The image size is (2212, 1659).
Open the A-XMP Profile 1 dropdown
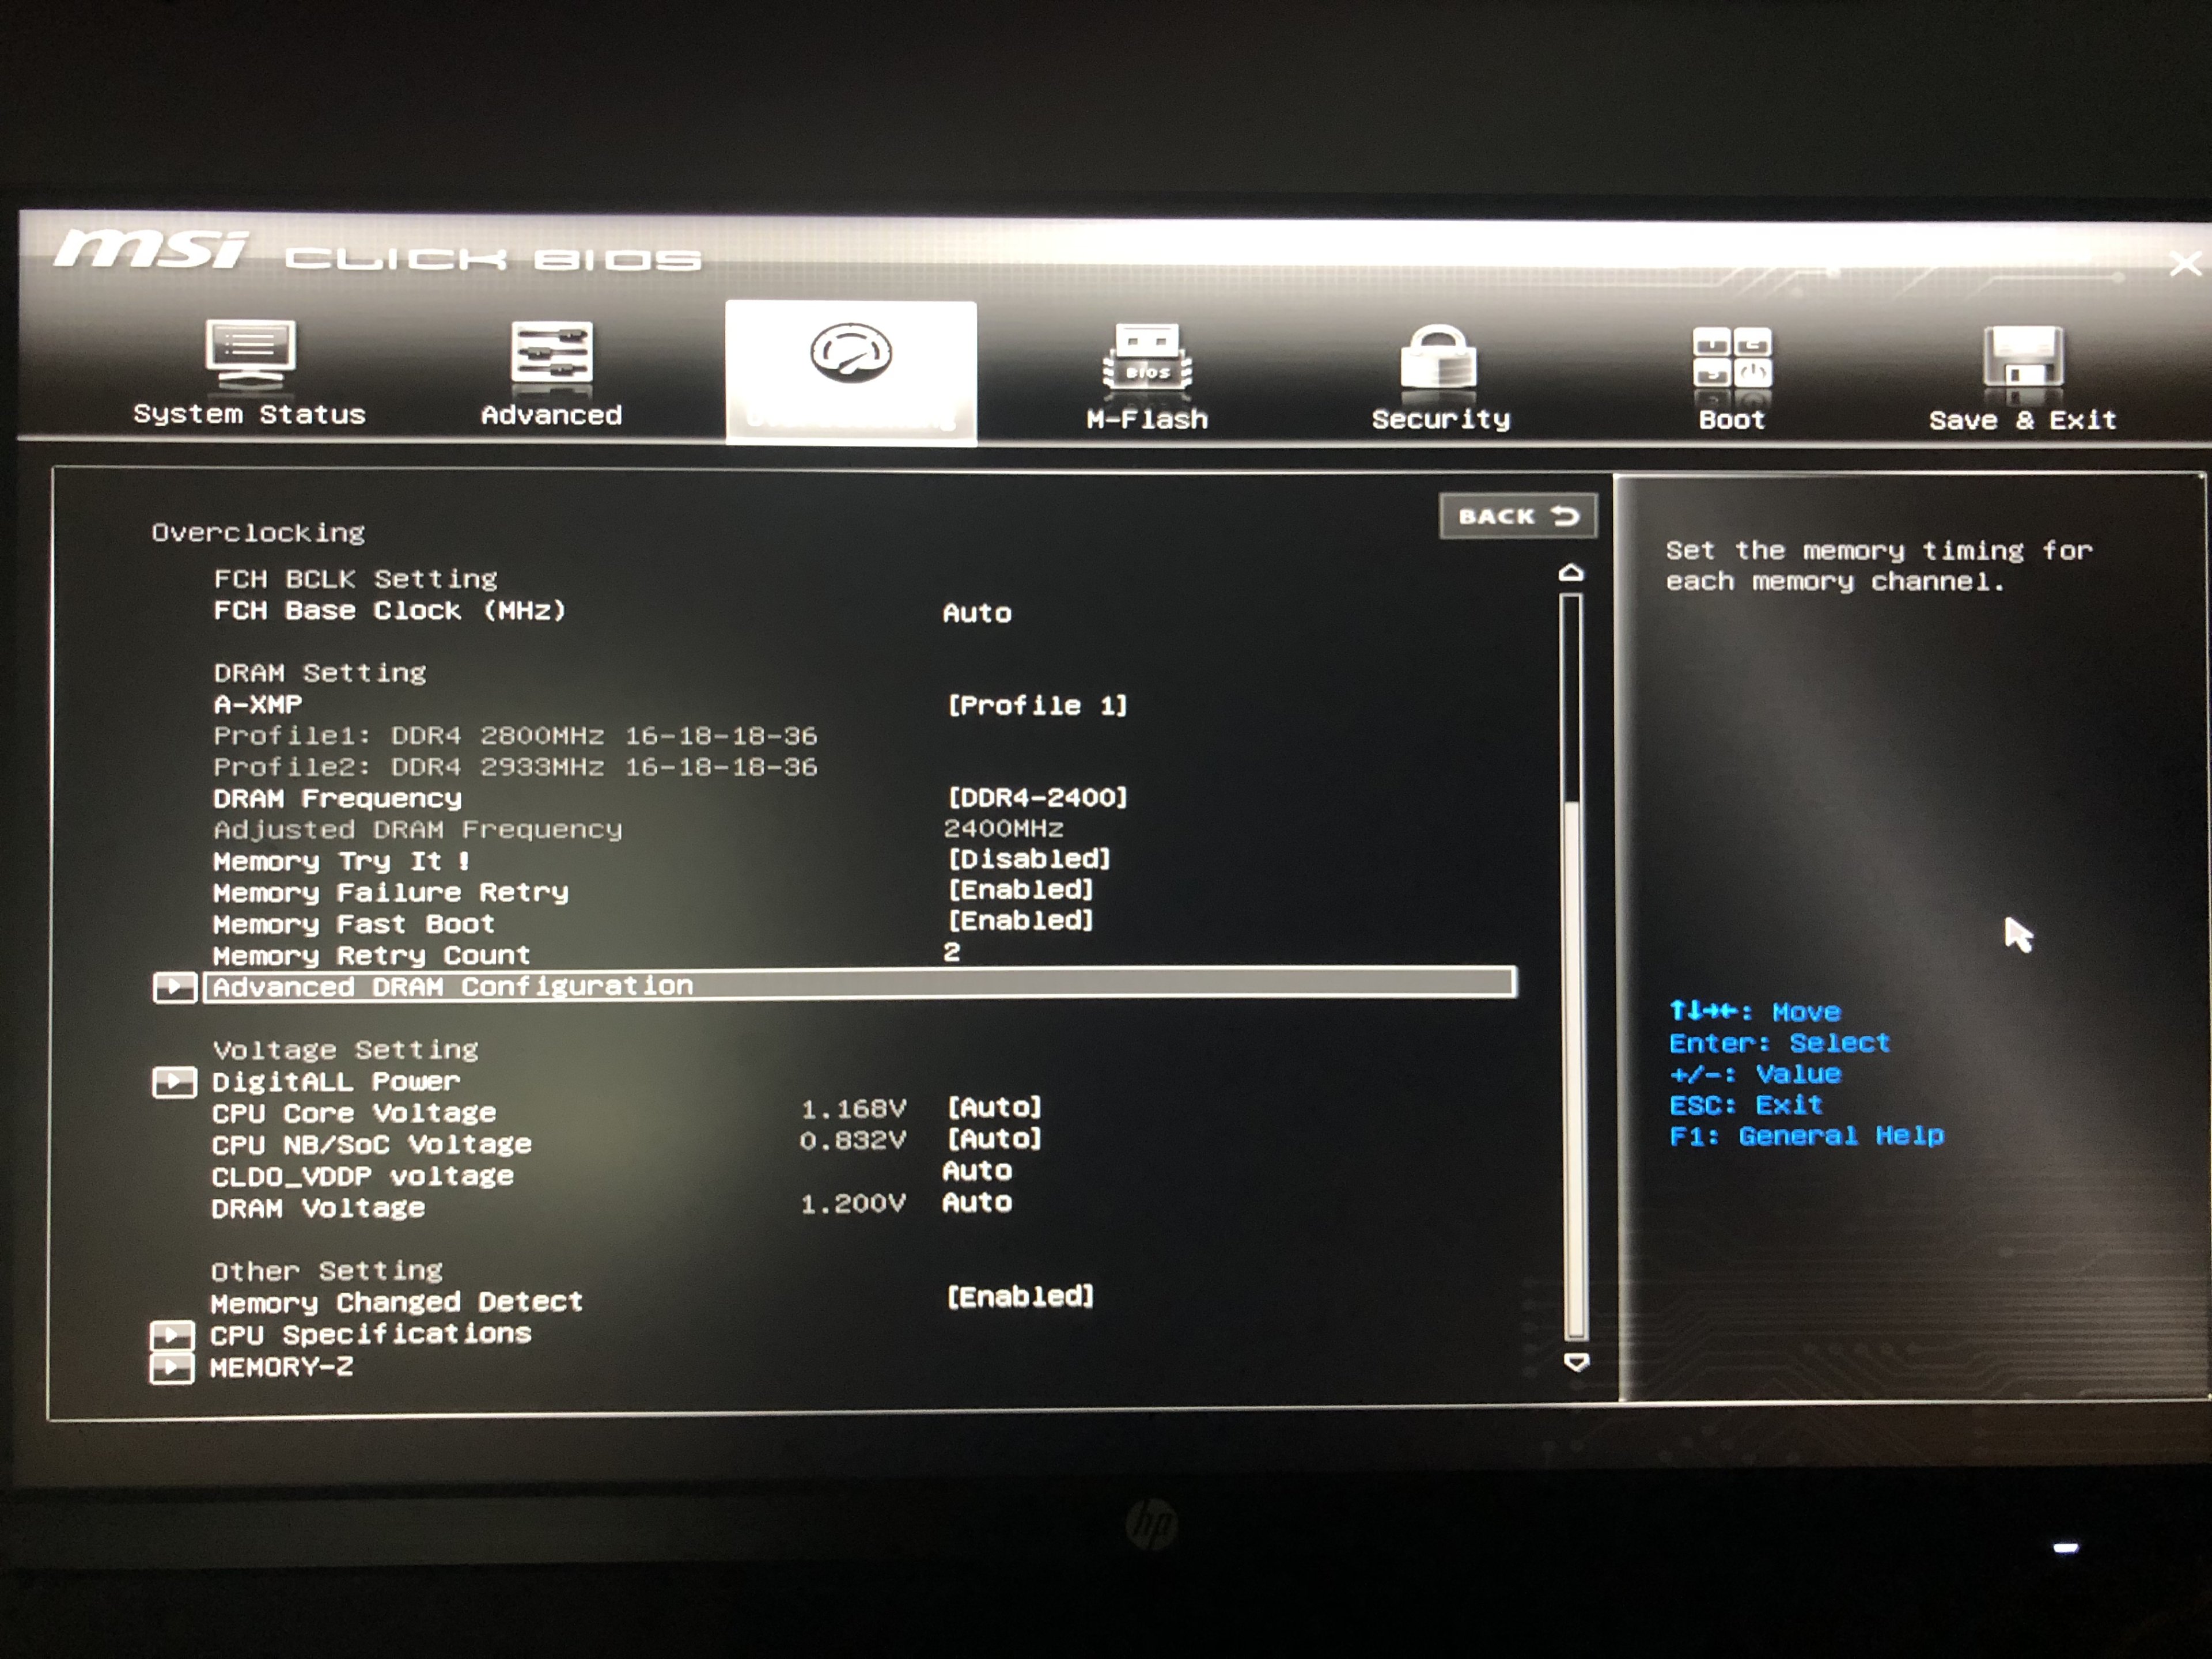tap(1036, 706)
